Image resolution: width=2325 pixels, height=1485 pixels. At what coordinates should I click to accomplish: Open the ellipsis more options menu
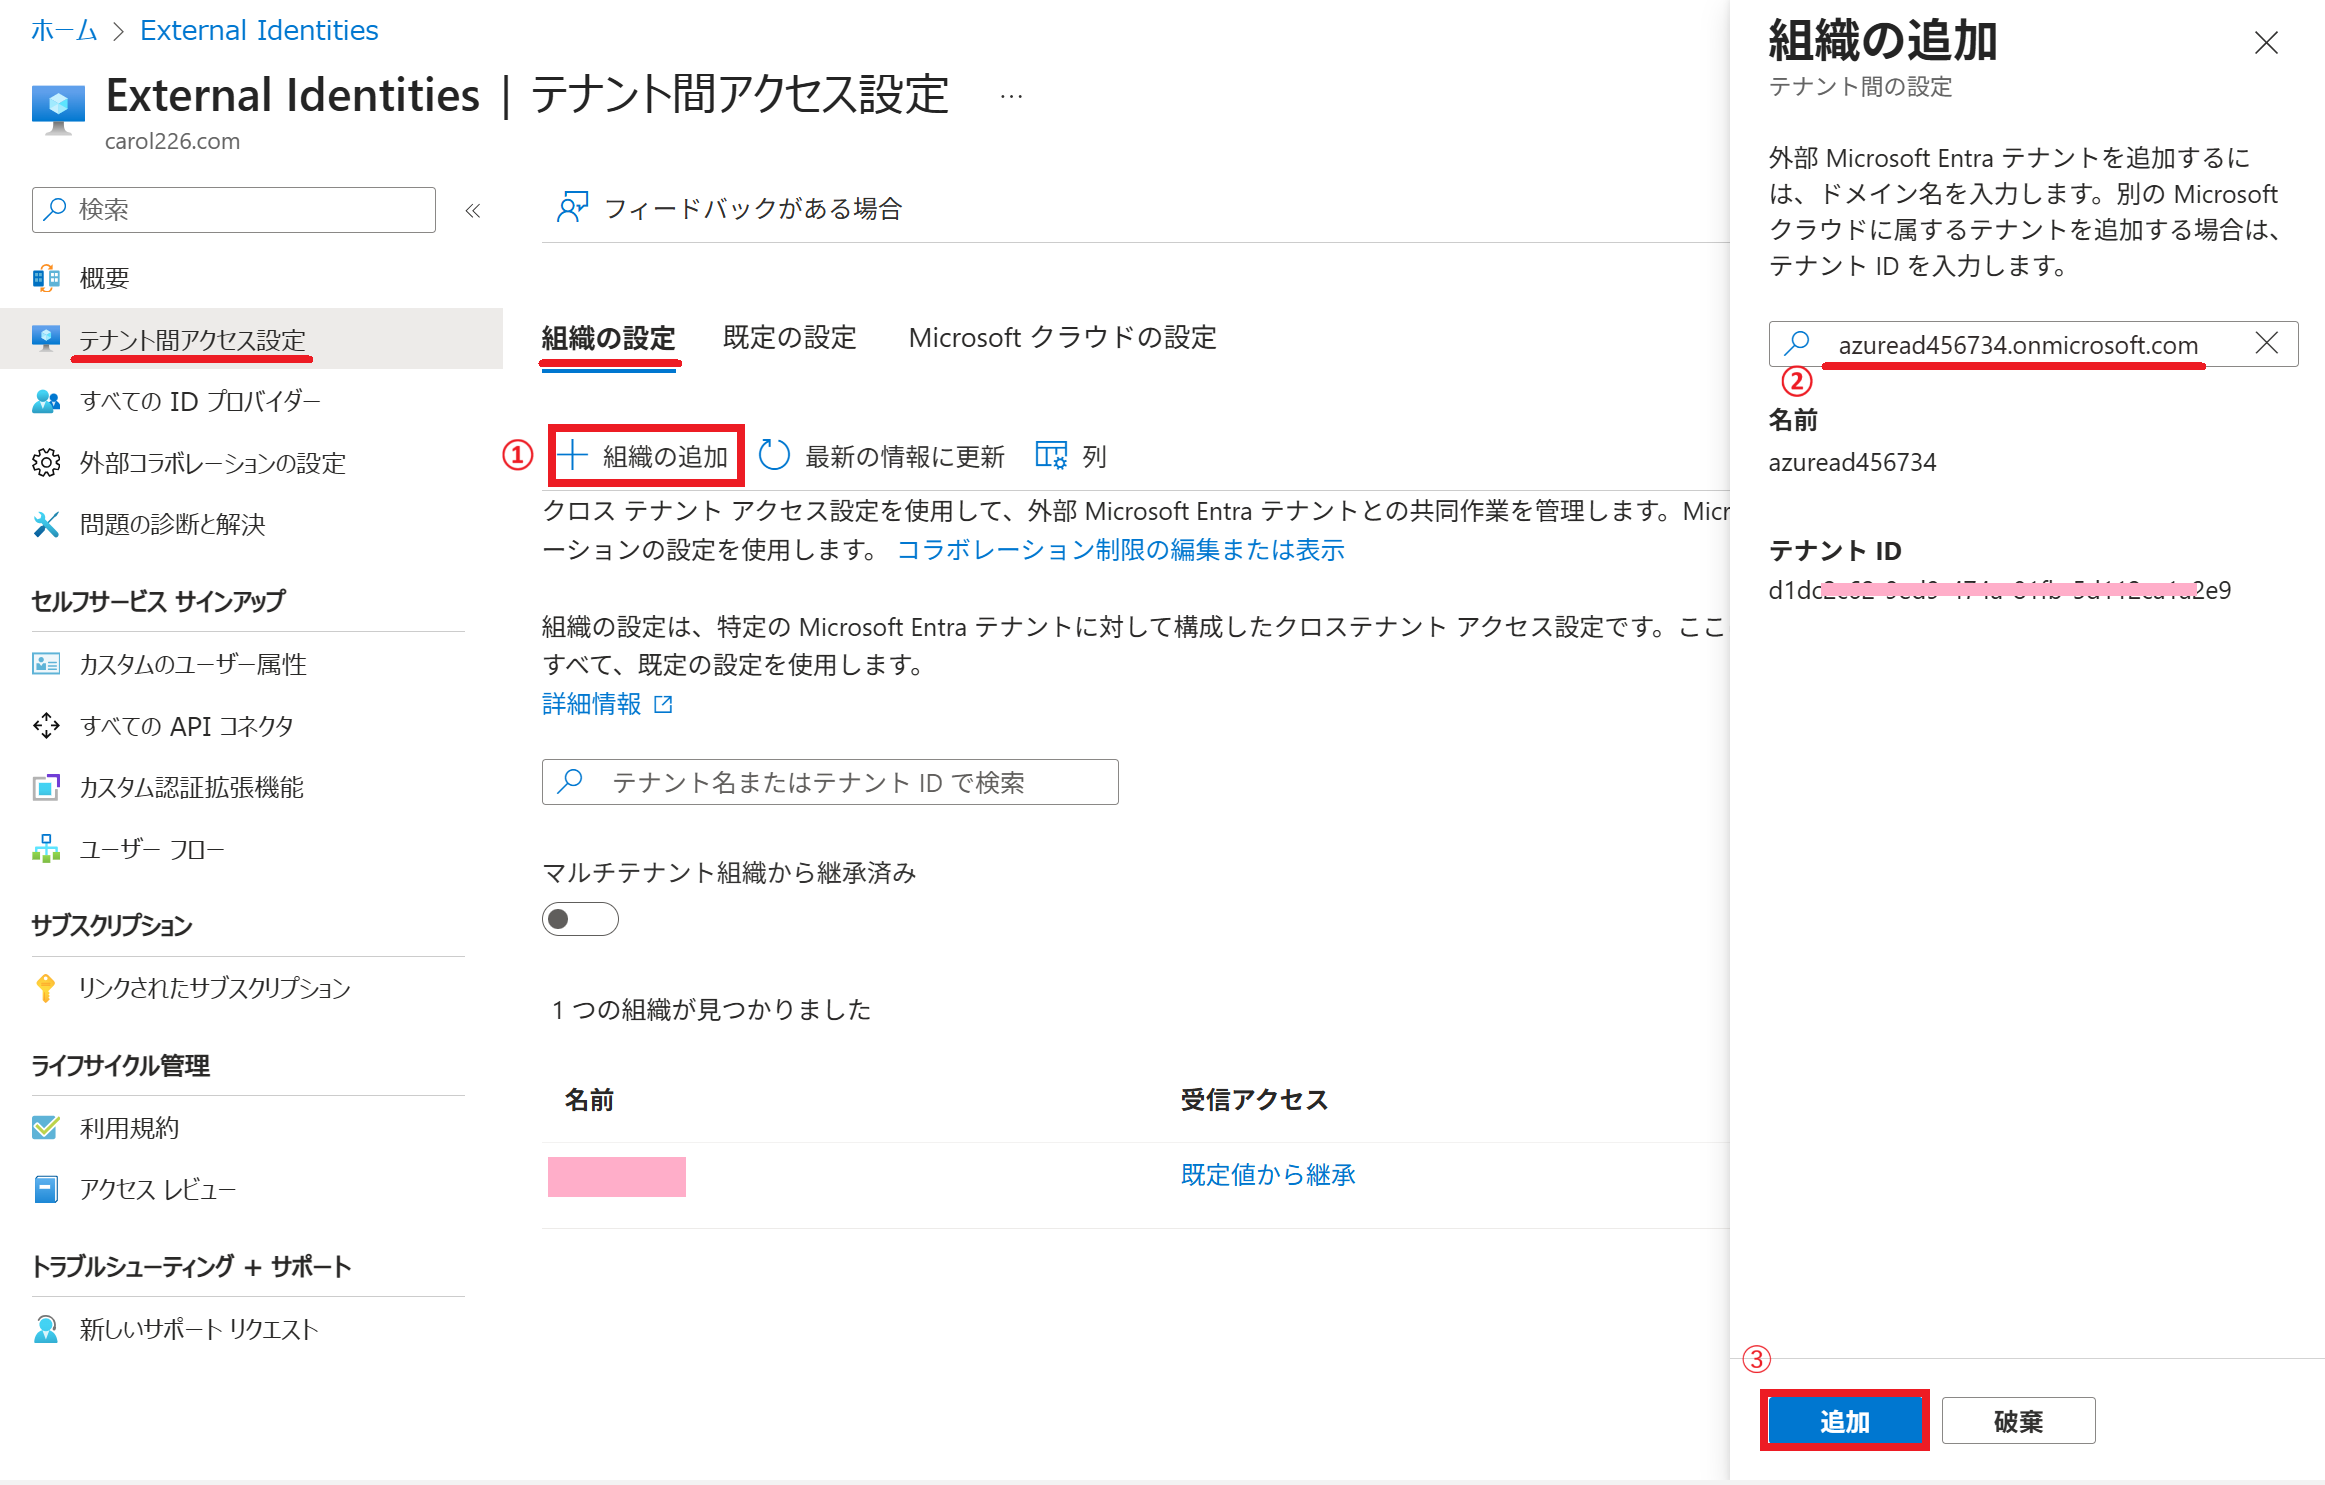coord(1011,97)
